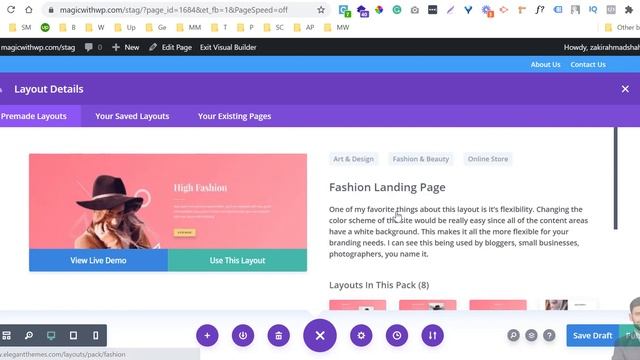
Task: Click the Save Draft button
Action: pyautogui.click(x=593, y=336)
